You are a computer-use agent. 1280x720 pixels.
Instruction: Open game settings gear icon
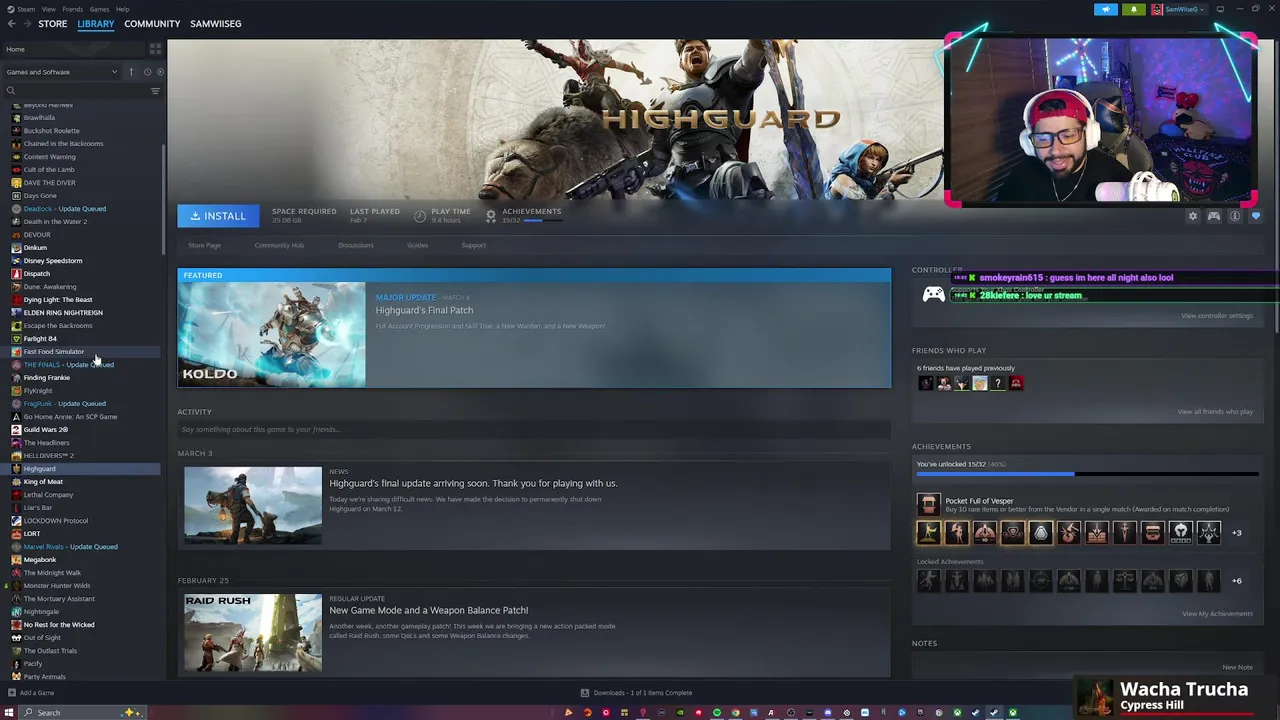click(x=1192, y=216)
